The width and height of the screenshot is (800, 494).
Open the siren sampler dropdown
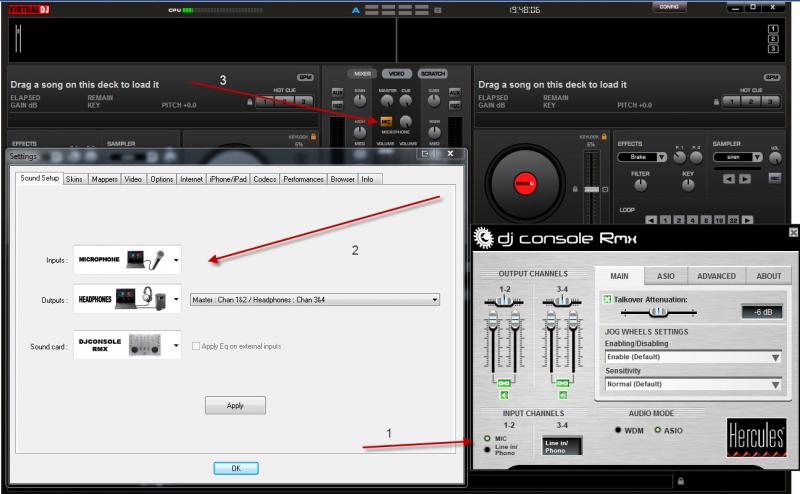(737, 157)
